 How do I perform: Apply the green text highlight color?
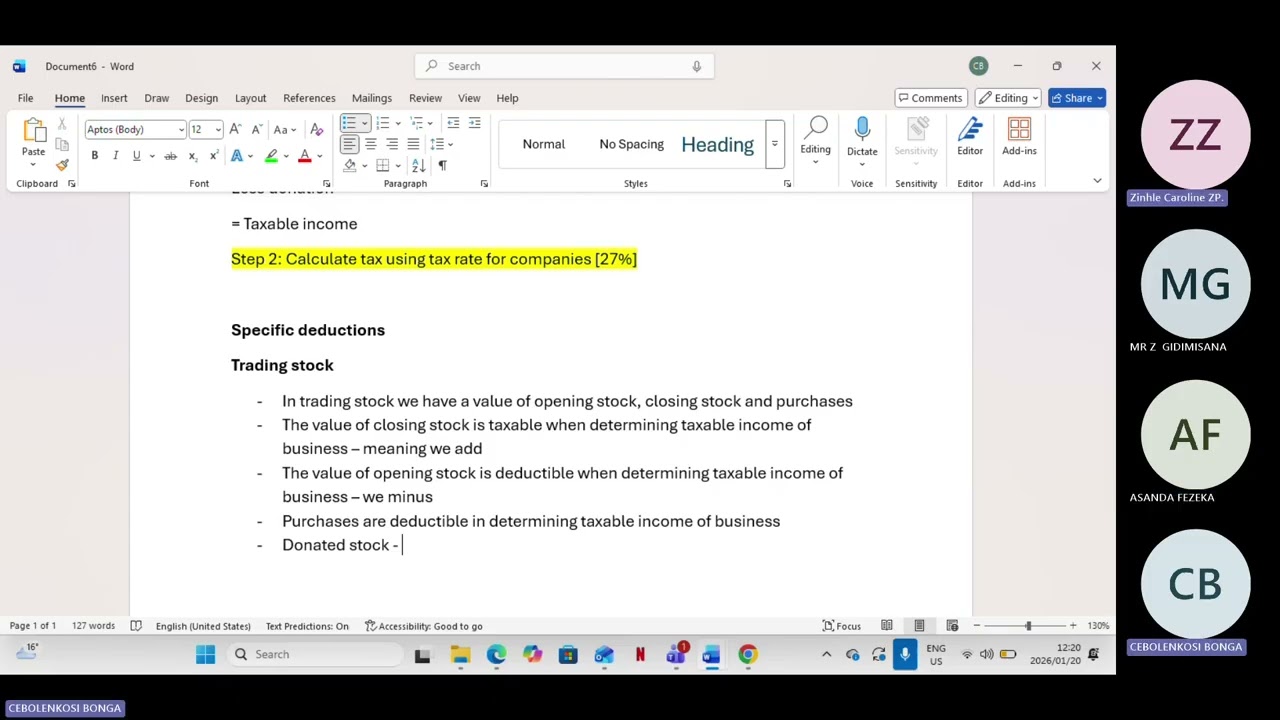(271, 156)
